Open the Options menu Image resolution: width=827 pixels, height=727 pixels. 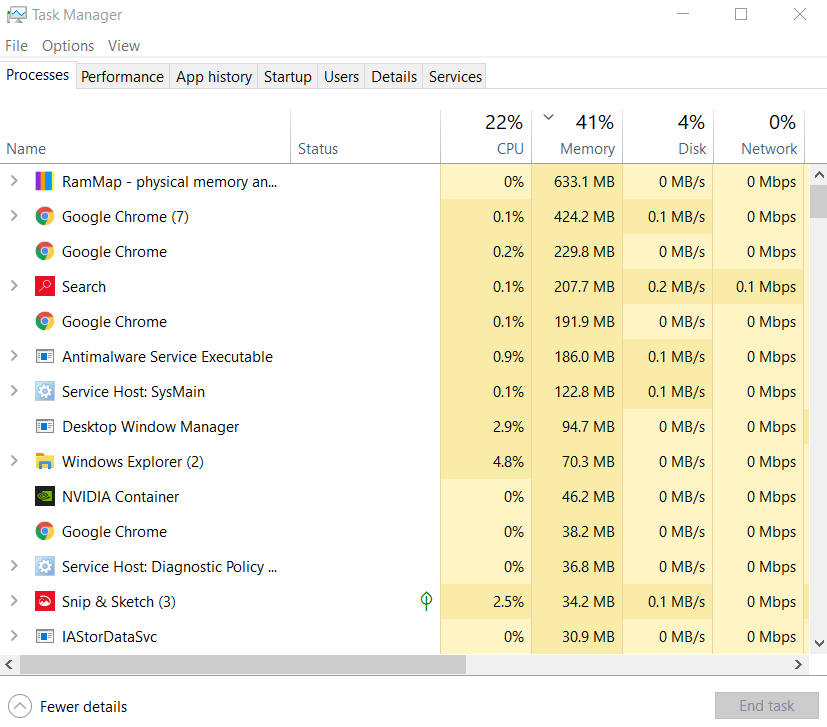tap(68, 46)
